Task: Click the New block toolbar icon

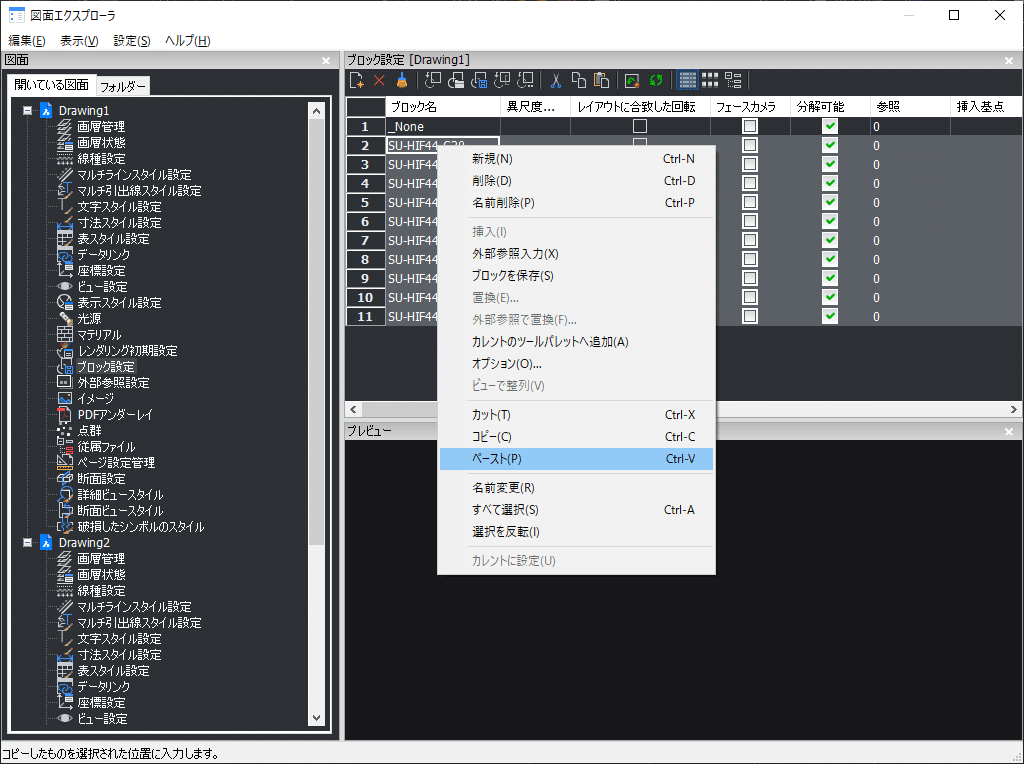Action: (x=357, y=80)
